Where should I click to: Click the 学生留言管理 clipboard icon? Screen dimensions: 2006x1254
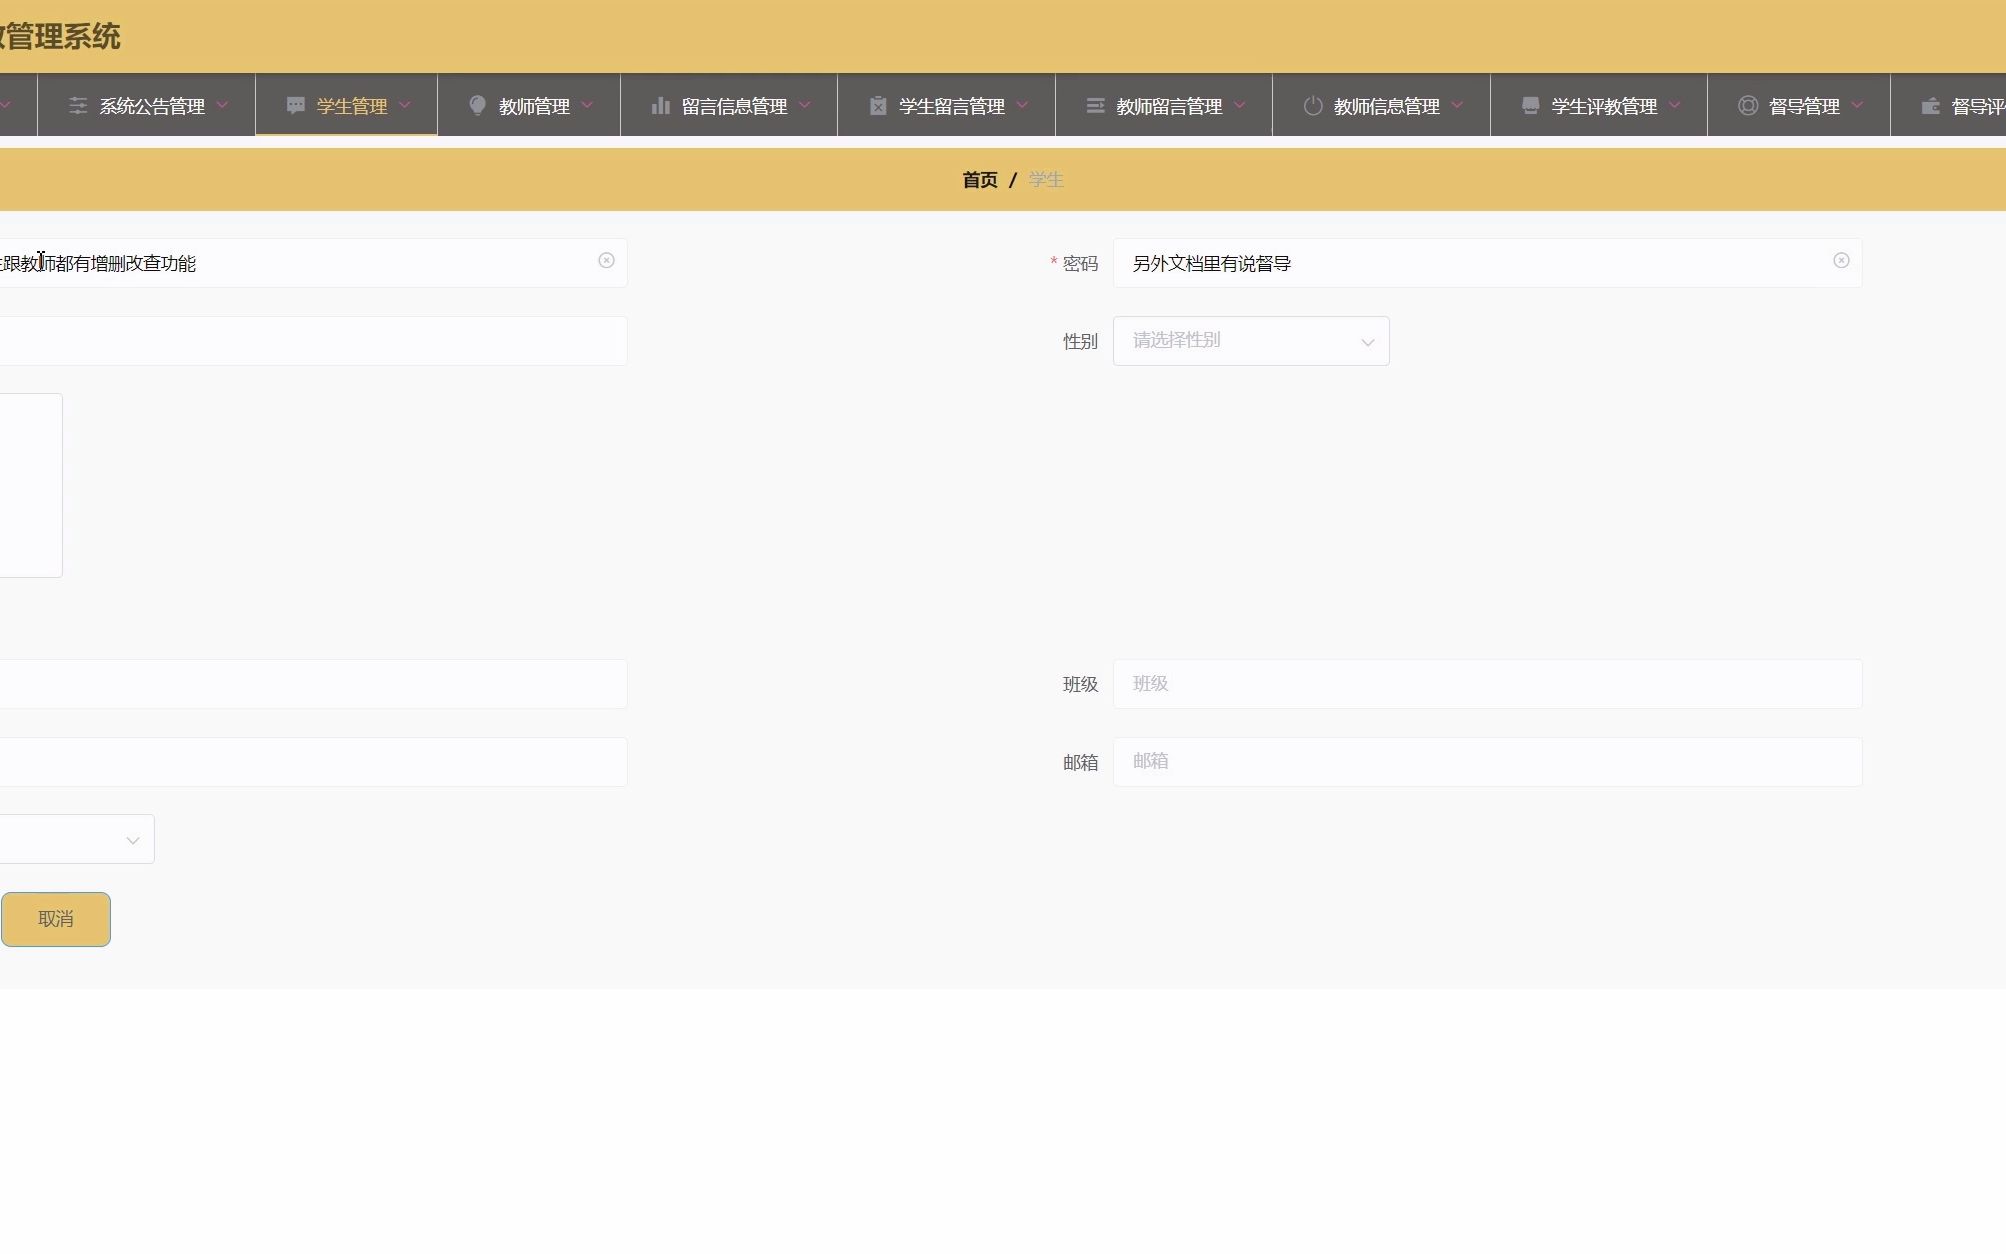point(878,106)
